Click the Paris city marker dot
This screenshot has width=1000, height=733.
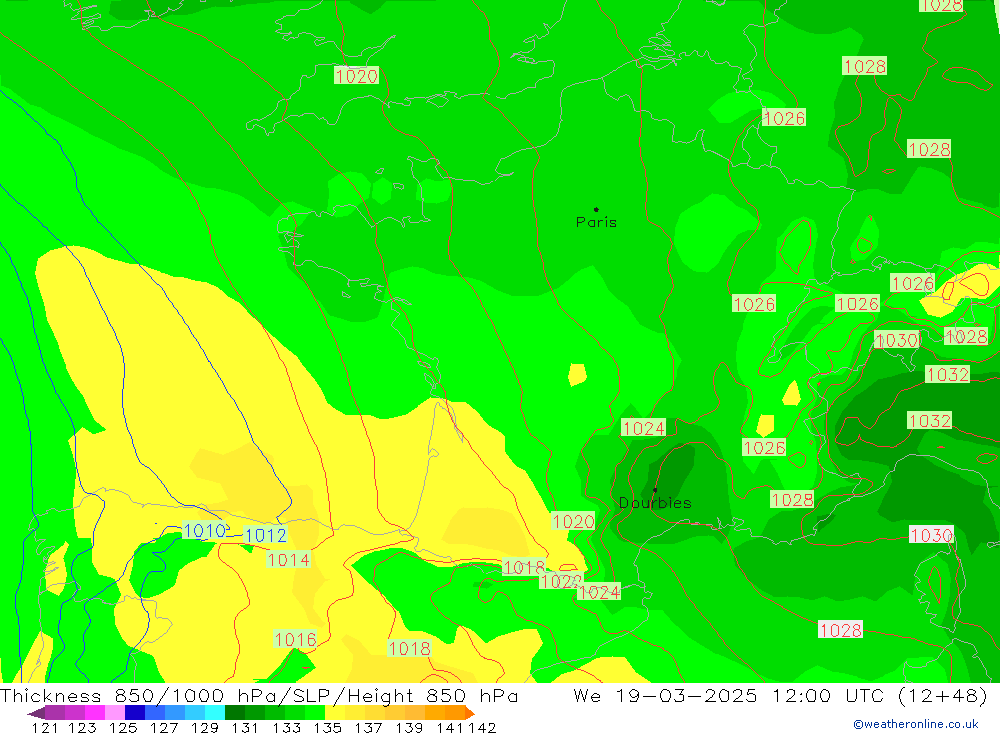click(596, 209)
